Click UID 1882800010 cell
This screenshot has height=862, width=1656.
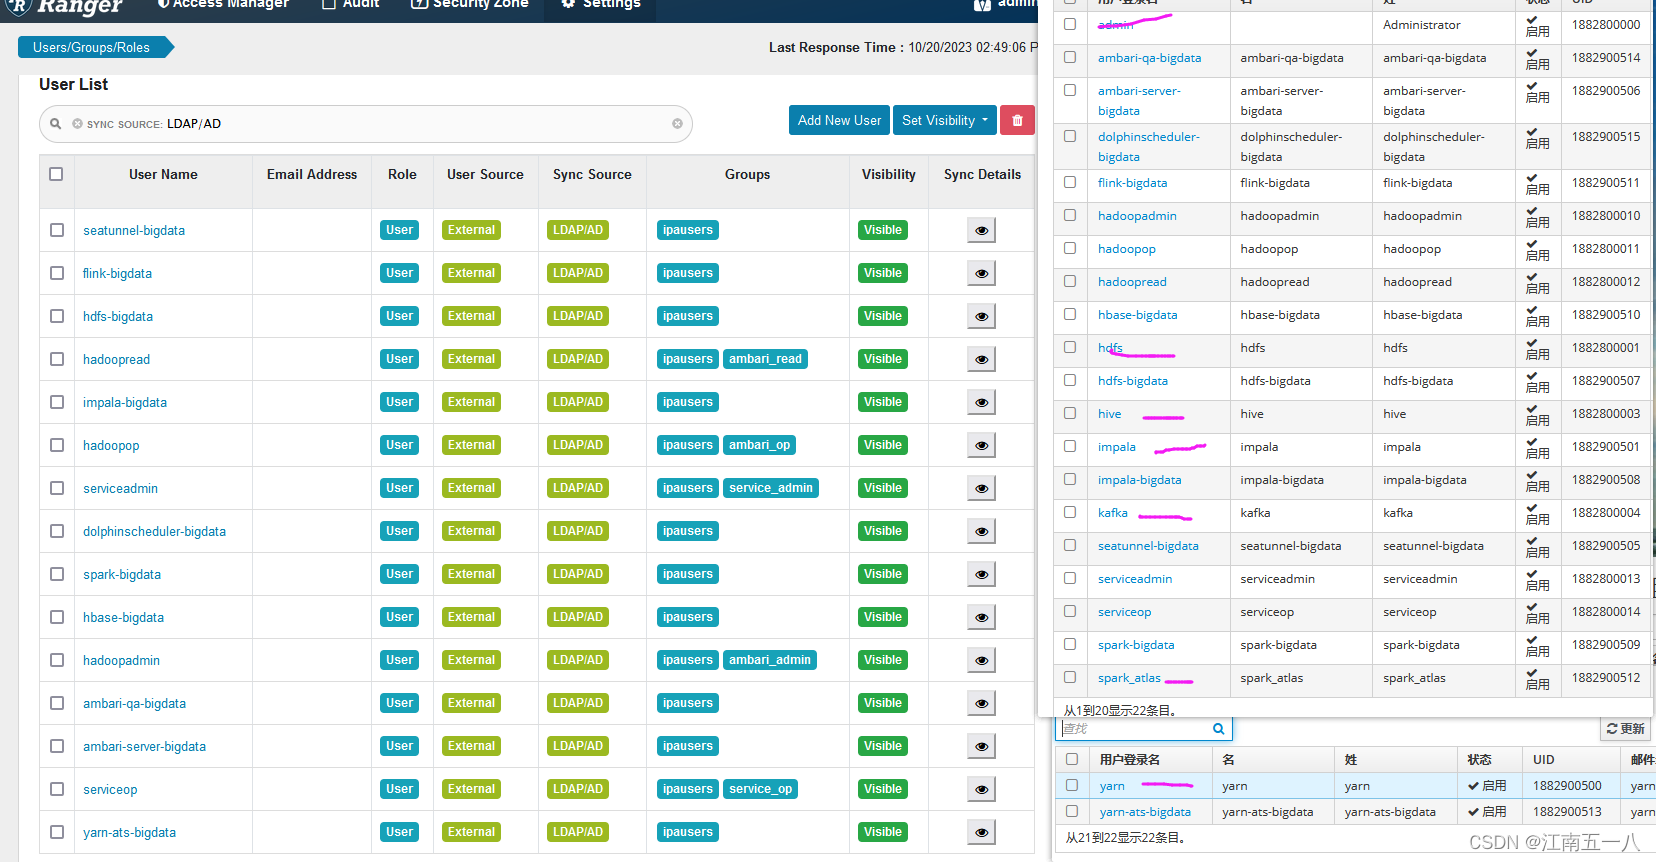pos(1606,216)
